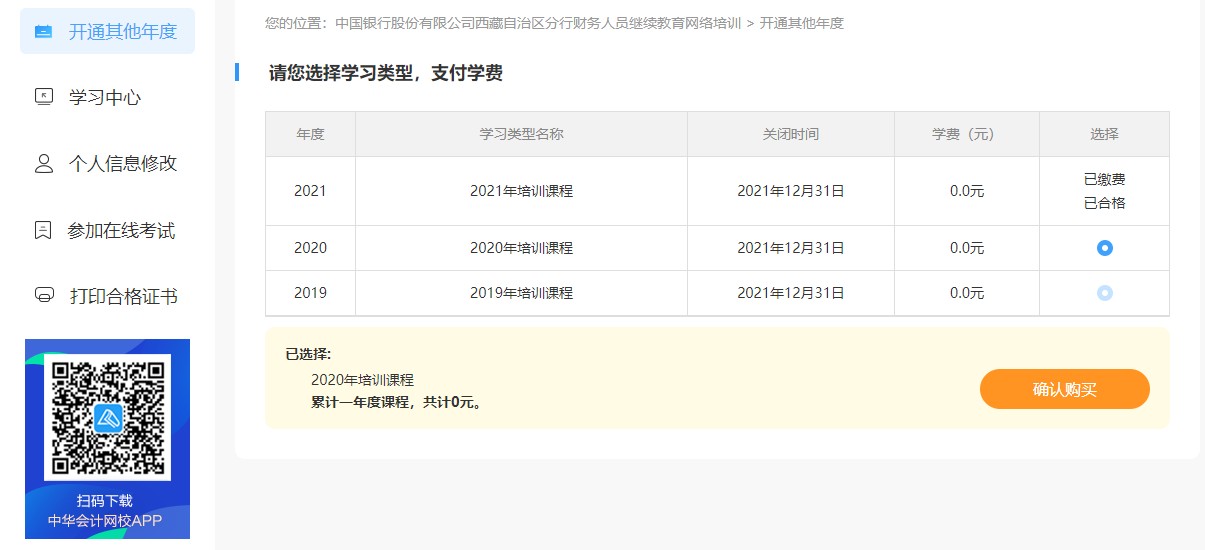Image resolution: width=1205 pixels, height=550 pixels.
Task: Click the 中国银行股份有限公司西藏自治区分行 breadcrumb link
Action: click(x=538, y=23)
